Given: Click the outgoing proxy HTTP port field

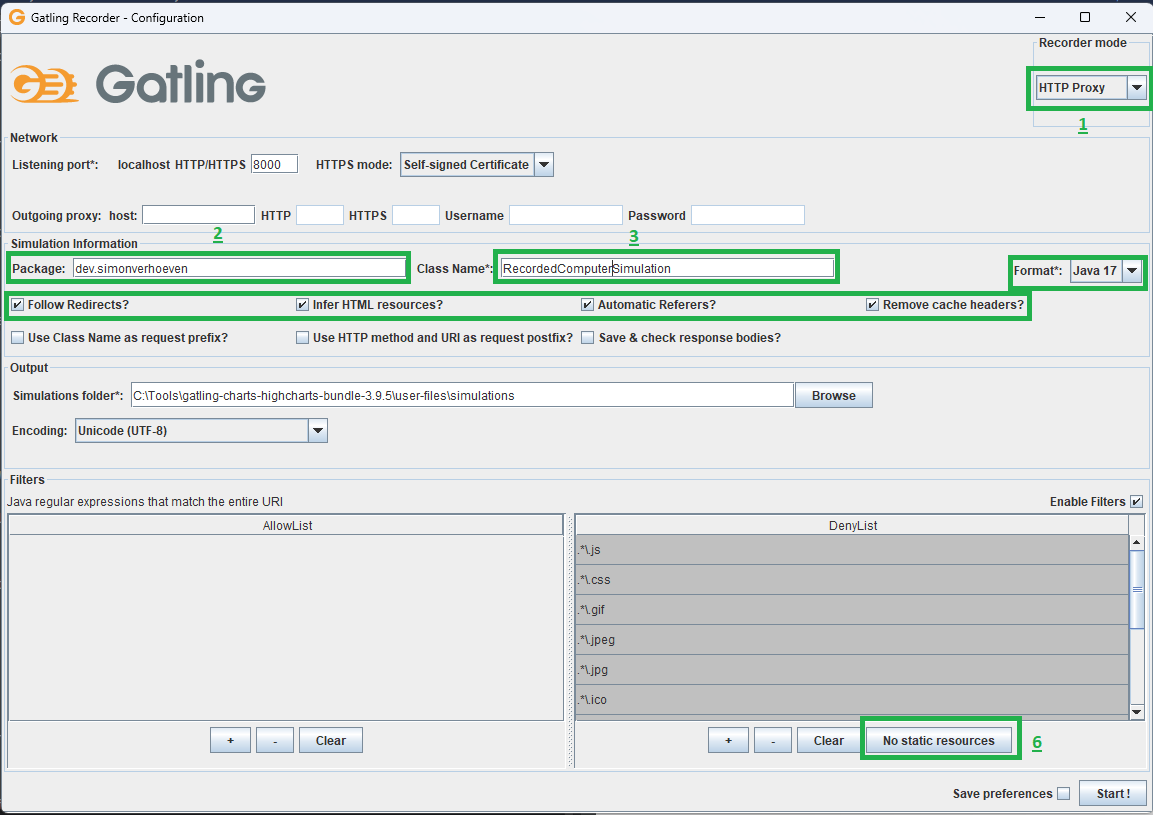Looking at the screenshot, I should (x=320, y=215).
